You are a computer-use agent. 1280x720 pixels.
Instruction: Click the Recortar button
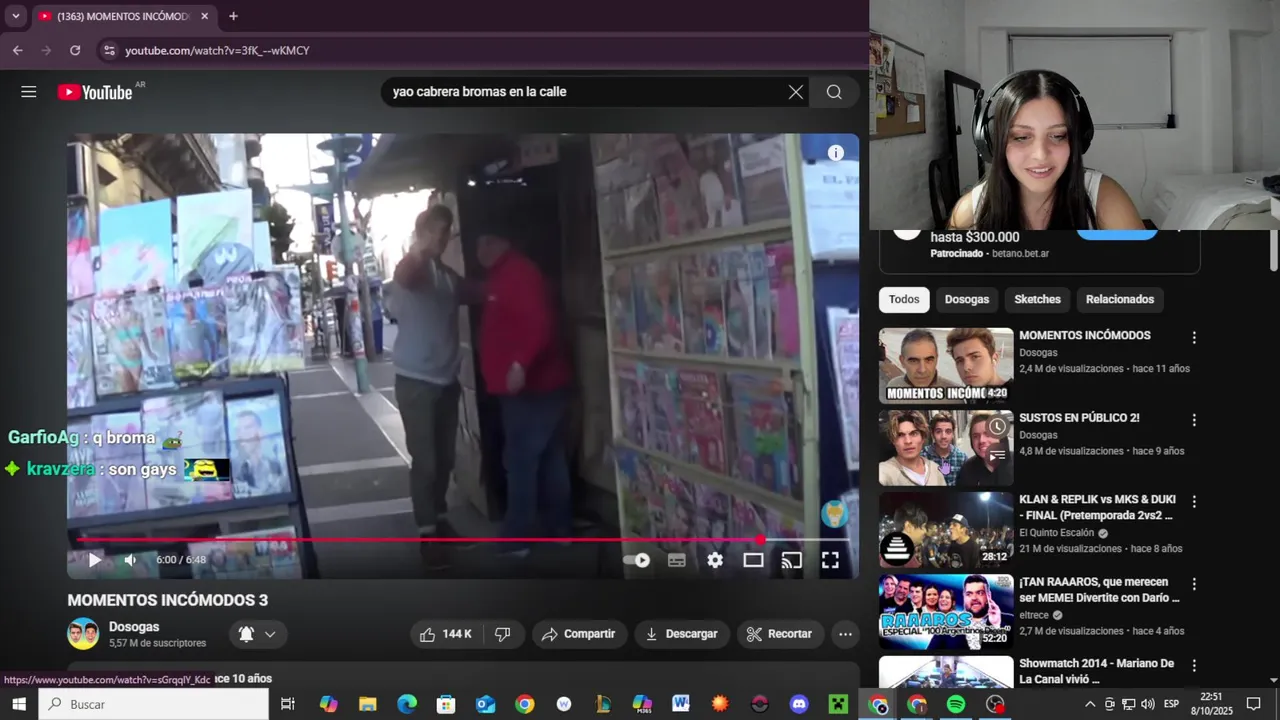click(779, 634)
